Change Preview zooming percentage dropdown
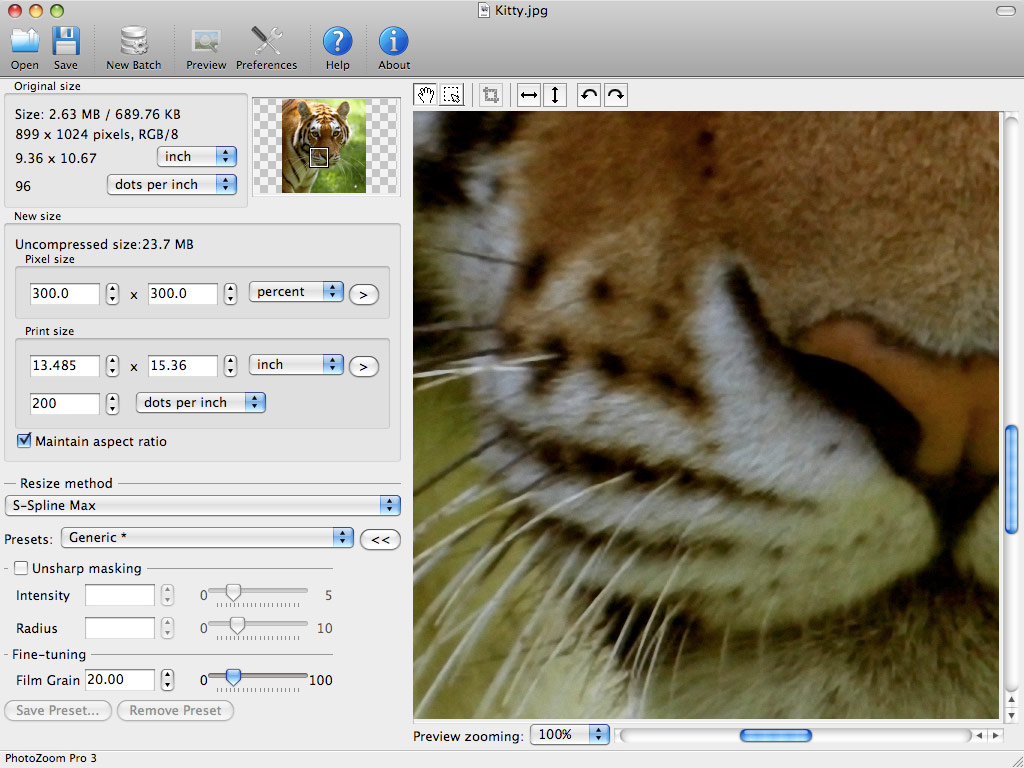The width and height of the screenshot is (1024, 768). (569, 734)
